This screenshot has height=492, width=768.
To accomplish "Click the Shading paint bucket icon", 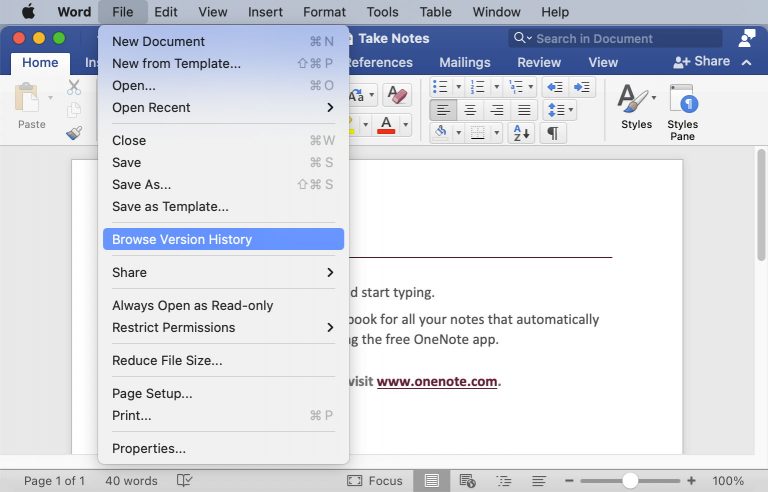I will pos(441,132).
